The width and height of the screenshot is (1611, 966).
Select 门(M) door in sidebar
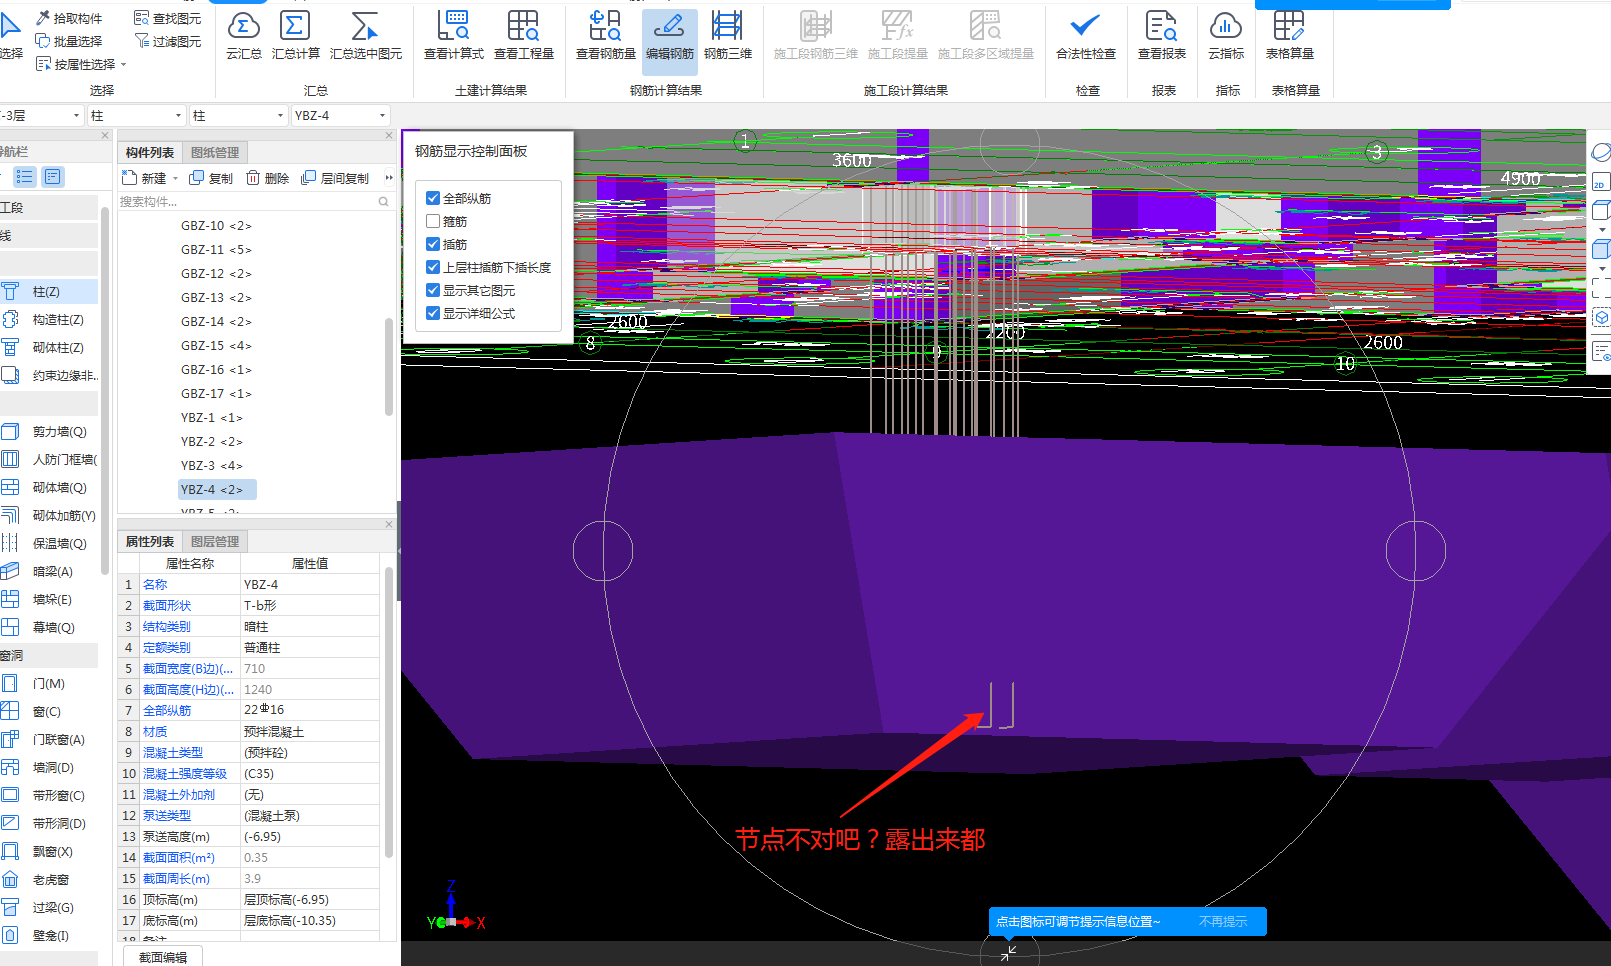click(x=49, y=684)
